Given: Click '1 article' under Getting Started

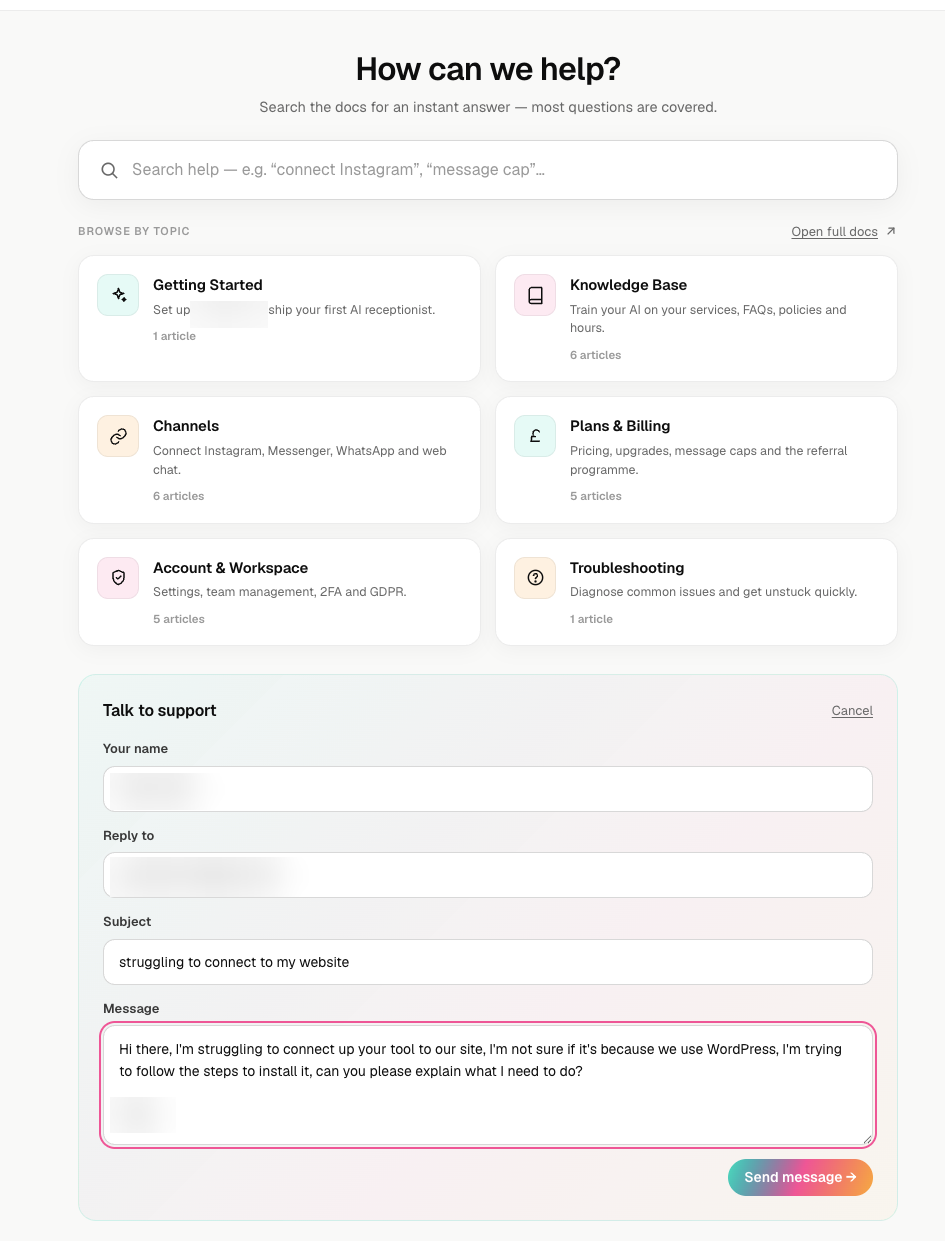Looking at the screenshot, I should tap(174, 336).
